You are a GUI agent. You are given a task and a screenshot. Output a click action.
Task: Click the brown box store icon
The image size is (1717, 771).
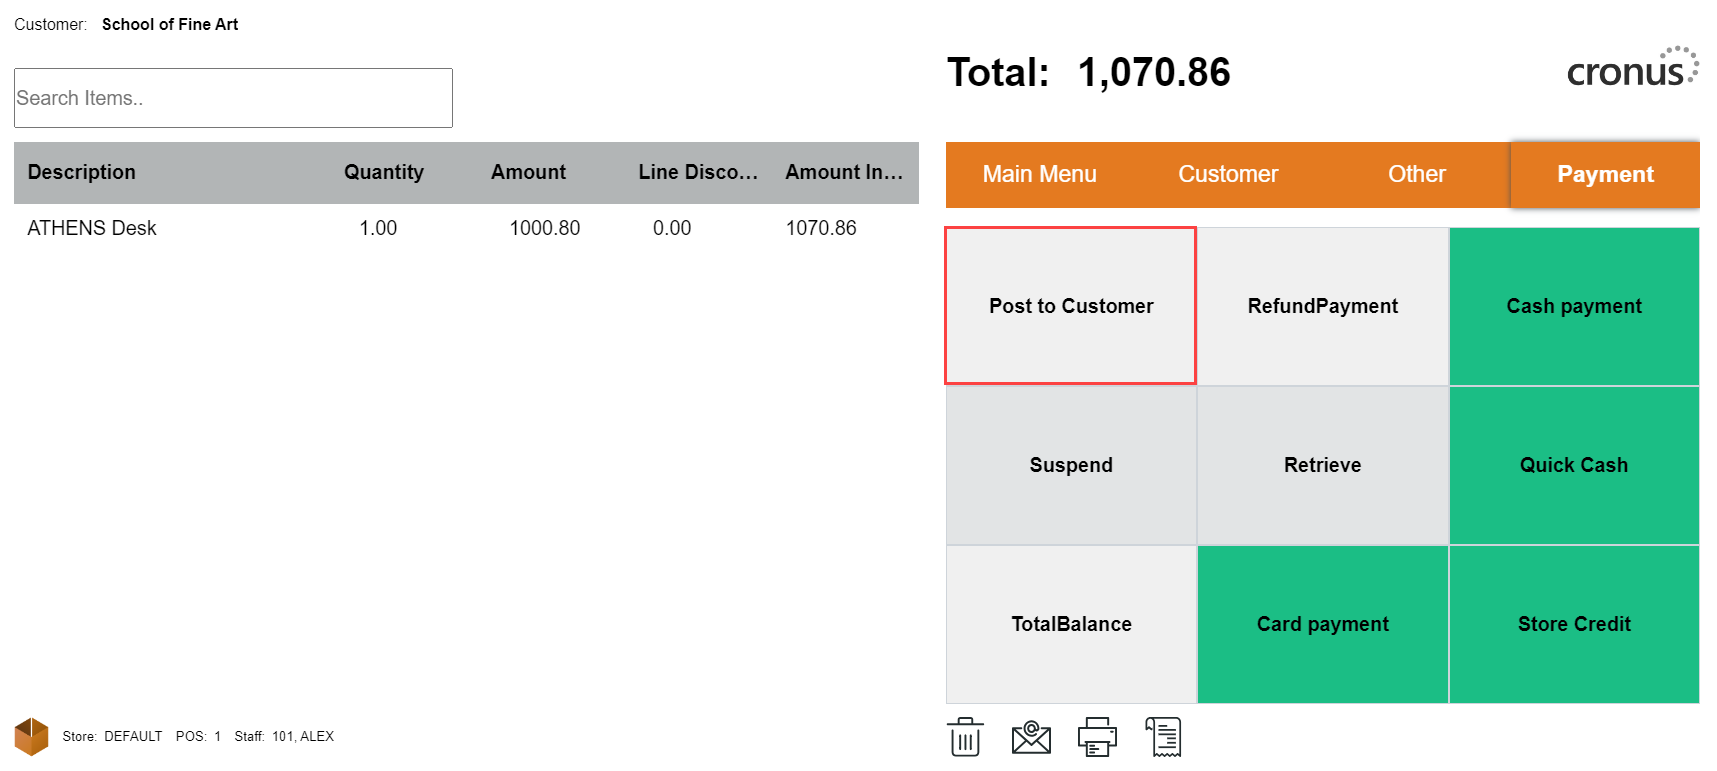tap(31, 737)
